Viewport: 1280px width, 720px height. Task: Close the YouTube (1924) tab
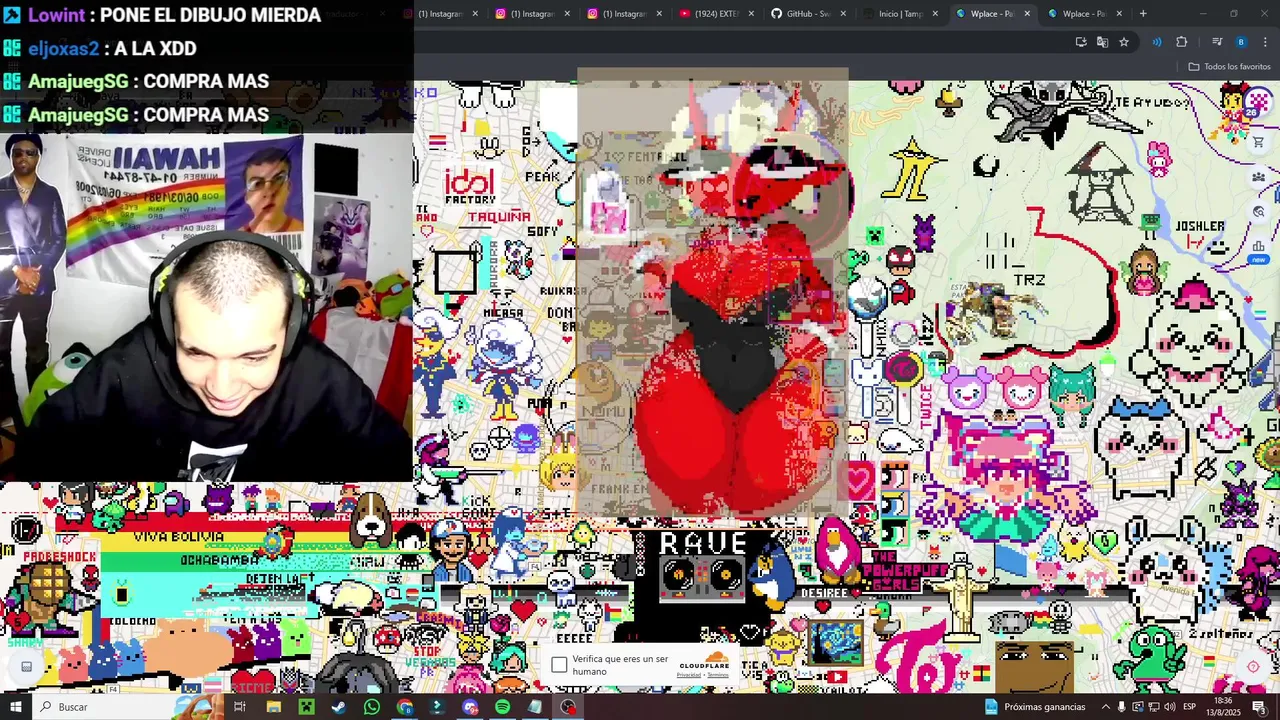[x=751, y=14]
